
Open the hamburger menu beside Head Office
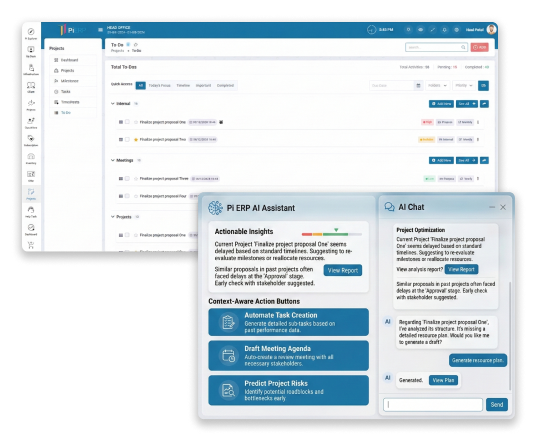pyautogui.click(x=100, y=30)
